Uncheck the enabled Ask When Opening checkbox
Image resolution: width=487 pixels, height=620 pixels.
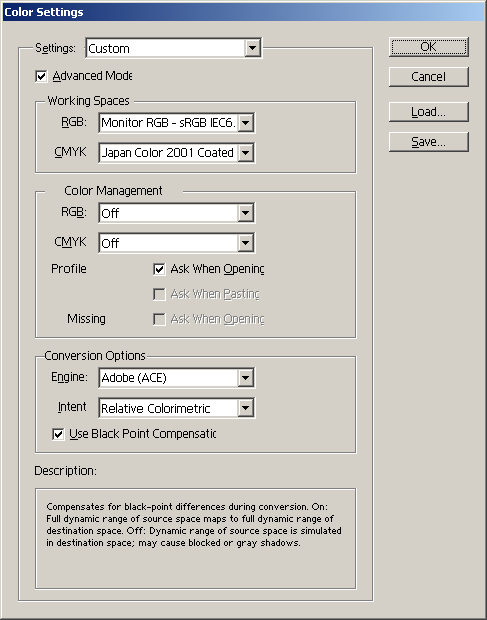click(159, 269)
